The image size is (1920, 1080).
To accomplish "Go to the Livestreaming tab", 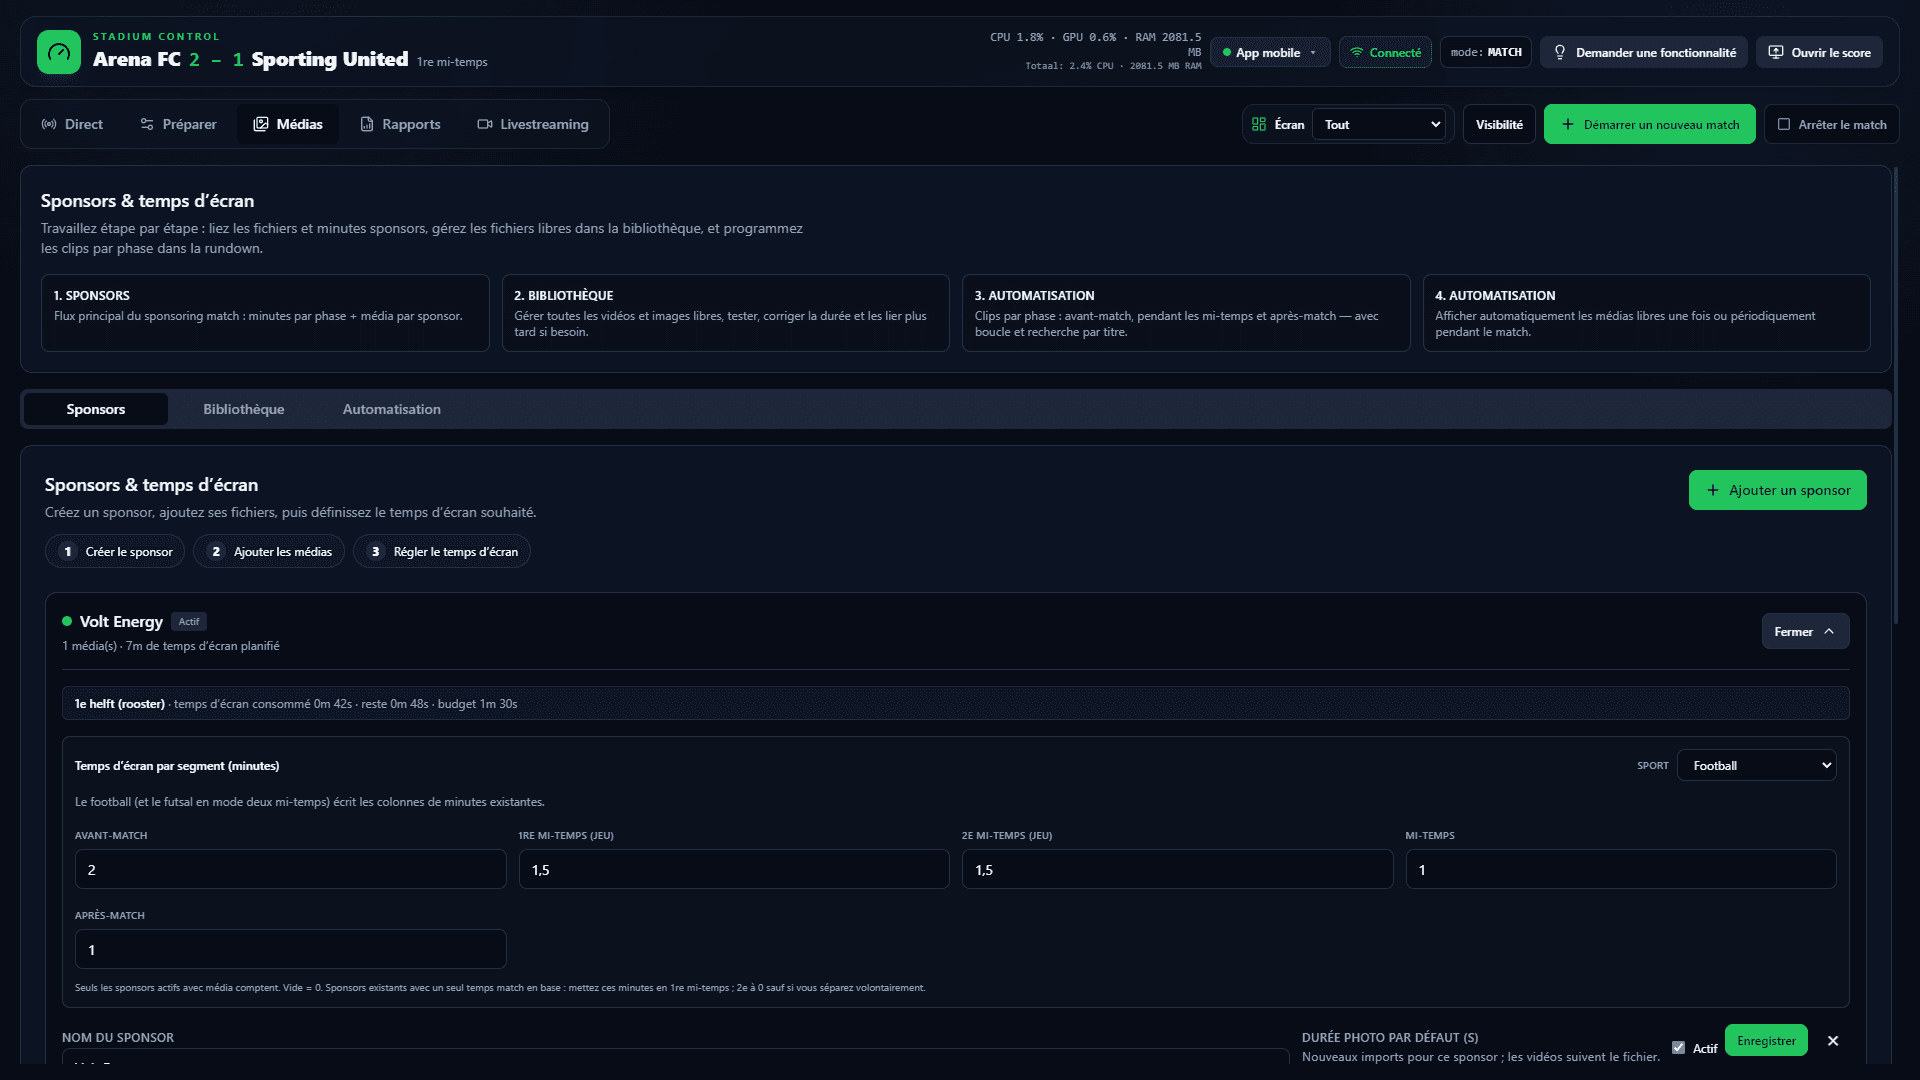I will 533,124.
